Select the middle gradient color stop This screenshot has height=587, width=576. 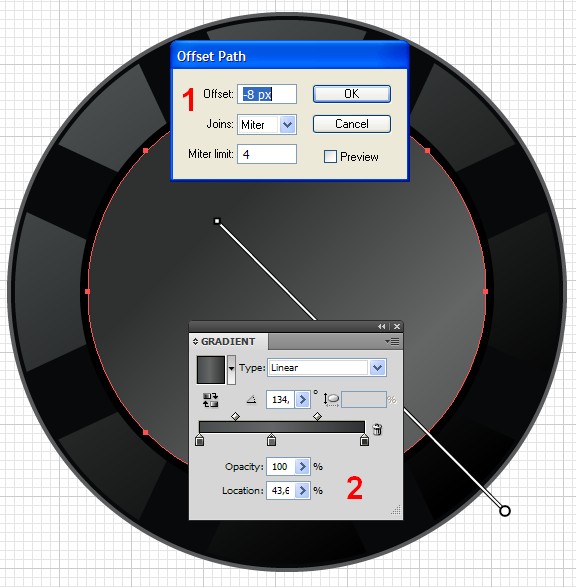(271, 440)
